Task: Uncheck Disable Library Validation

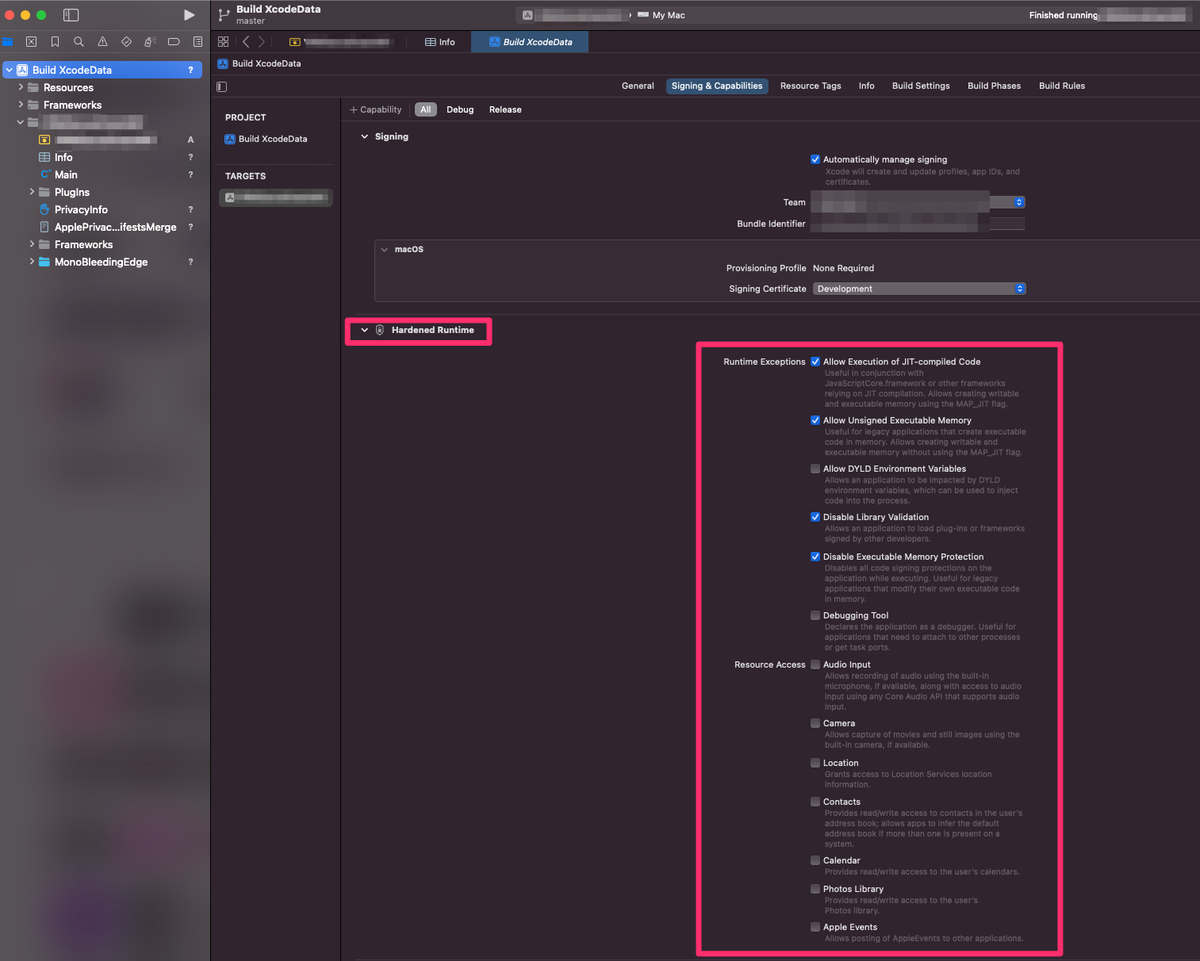Action: 815,517
